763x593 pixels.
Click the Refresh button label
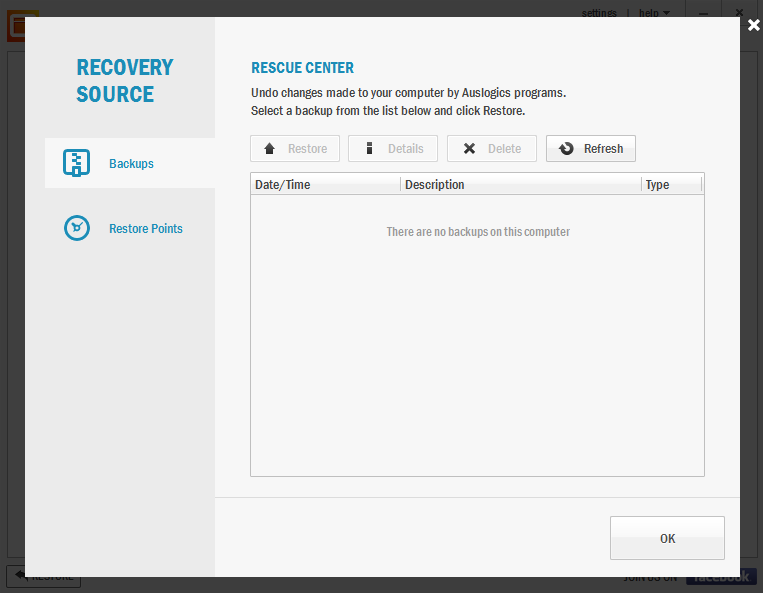603,149
